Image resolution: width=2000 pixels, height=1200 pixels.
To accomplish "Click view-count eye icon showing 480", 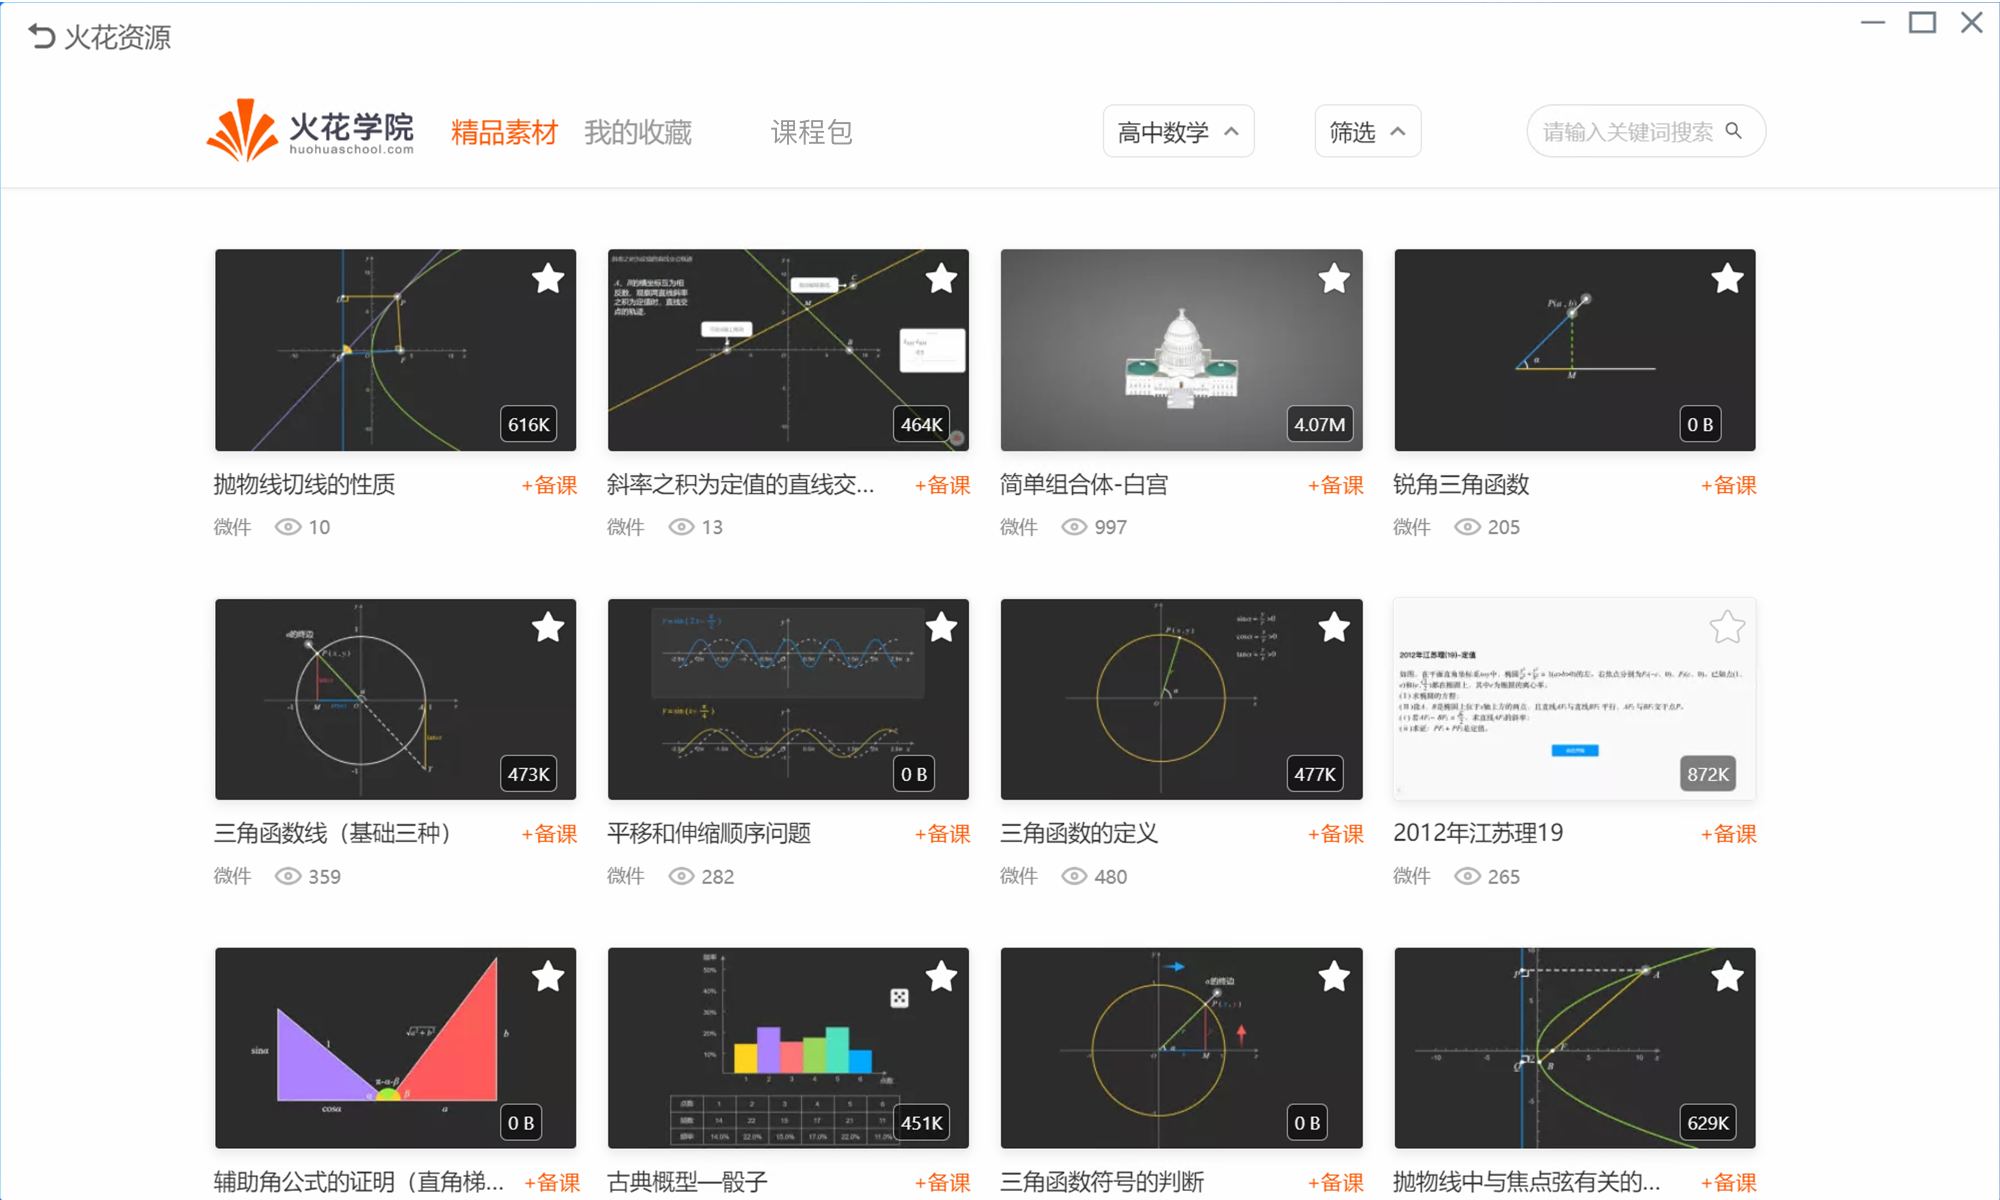I will 1074,876.
